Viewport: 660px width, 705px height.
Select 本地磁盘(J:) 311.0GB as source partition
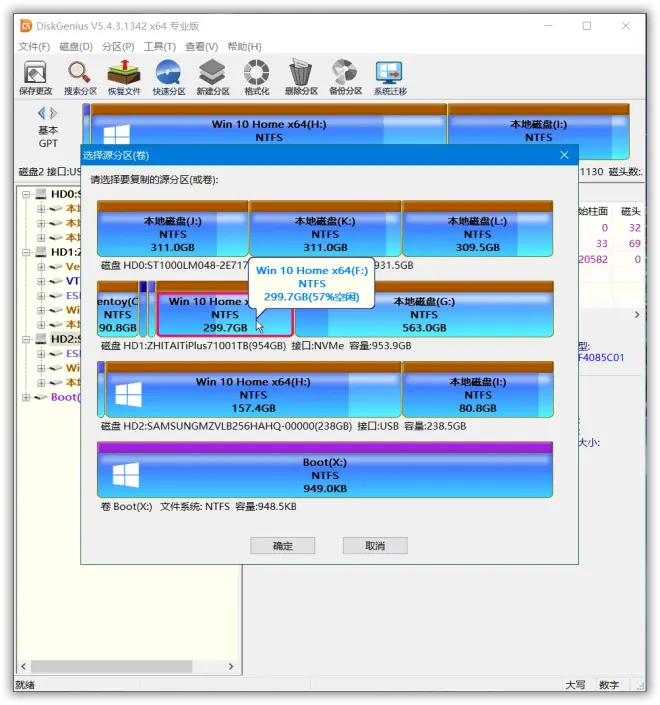coord(173,228)
